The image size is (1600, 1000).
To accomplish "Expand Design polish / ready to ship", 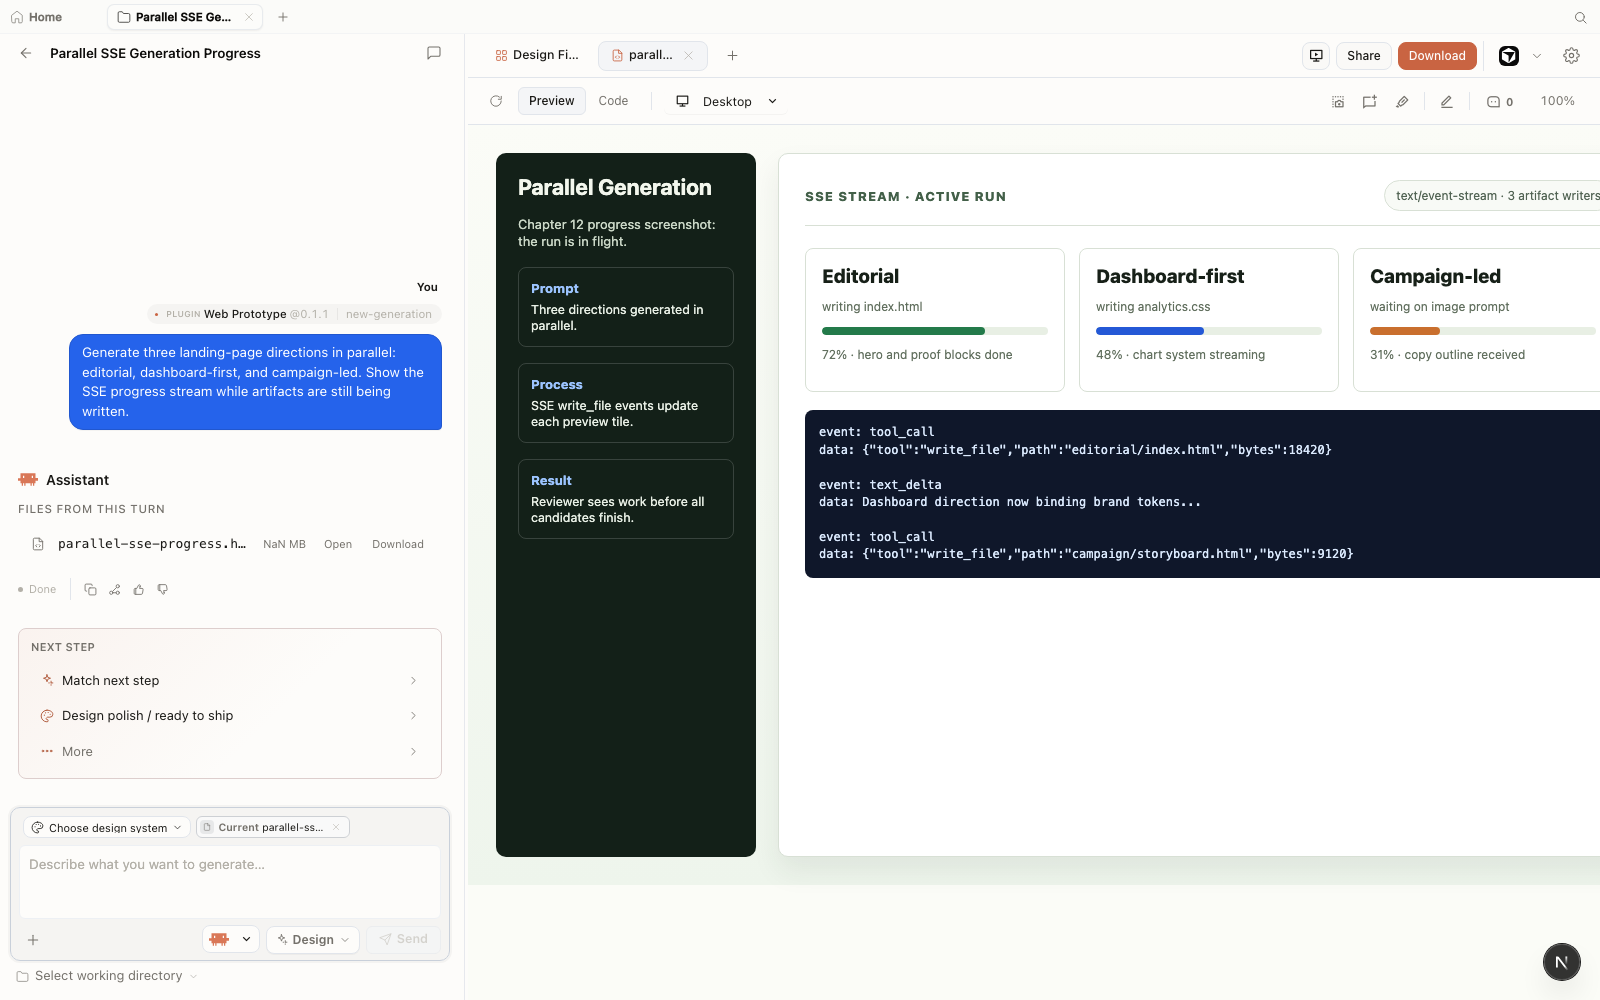I will click(230, 716).
